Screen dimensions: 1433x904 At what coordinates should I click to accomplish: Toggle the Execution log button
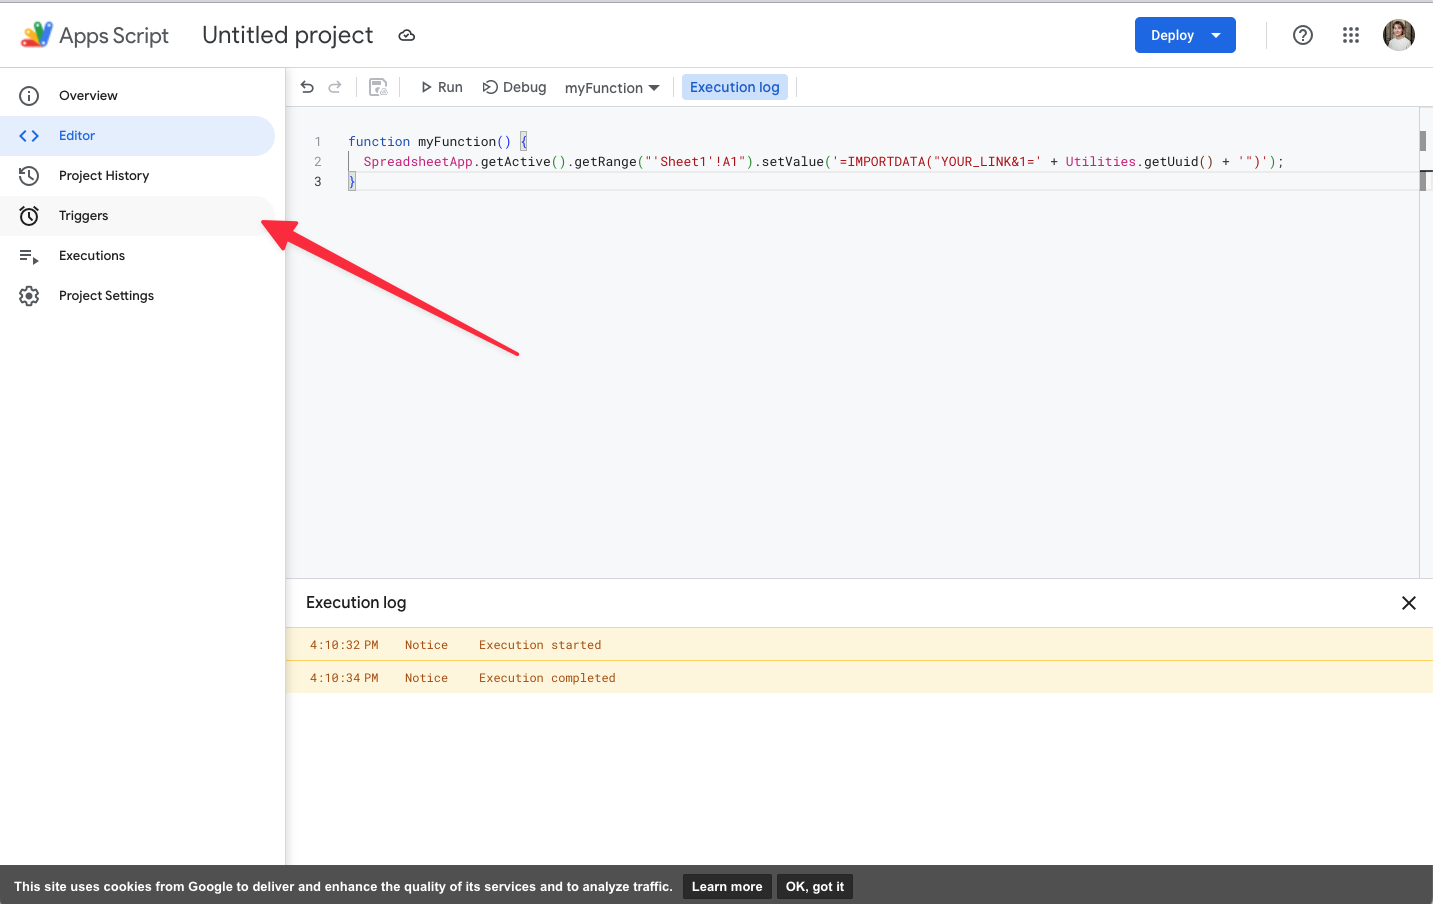coord(735,87)
